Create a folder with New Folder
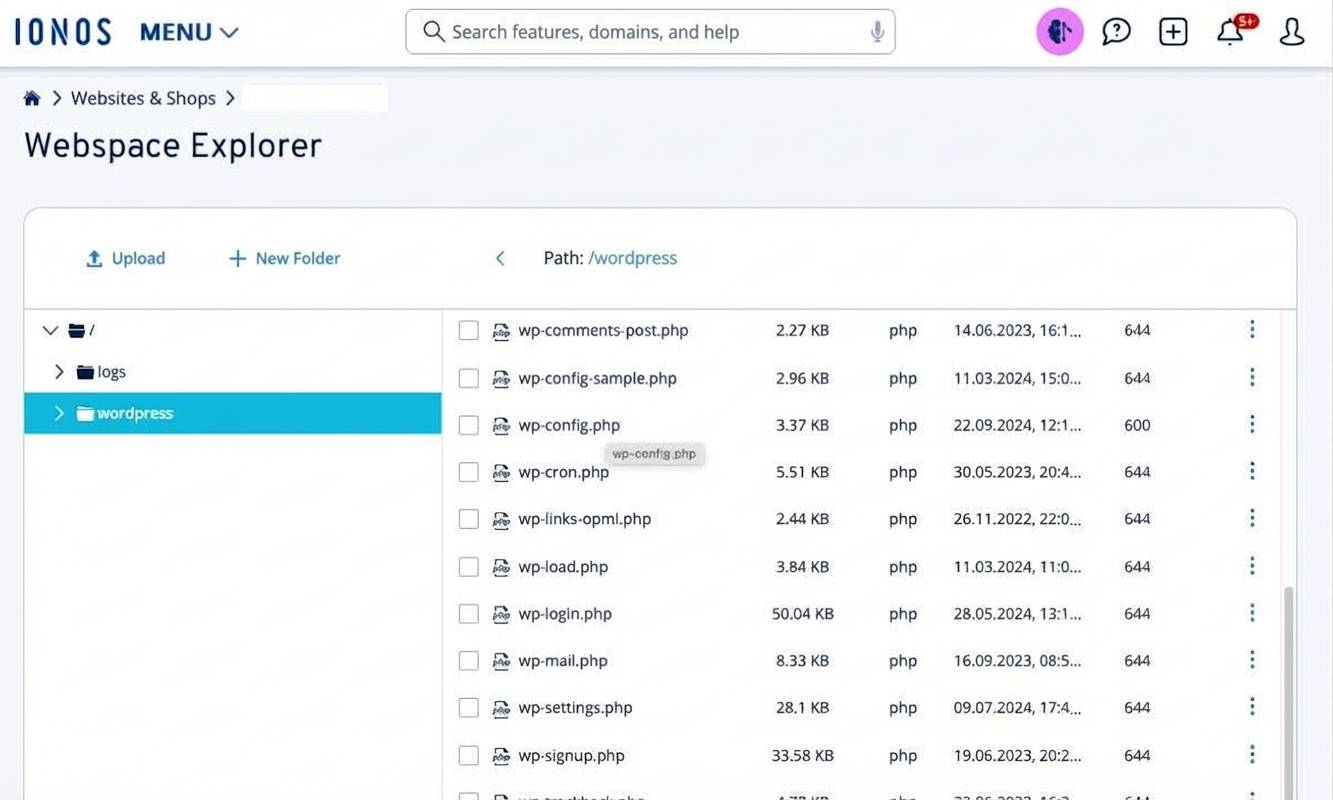 pos(283,257)
